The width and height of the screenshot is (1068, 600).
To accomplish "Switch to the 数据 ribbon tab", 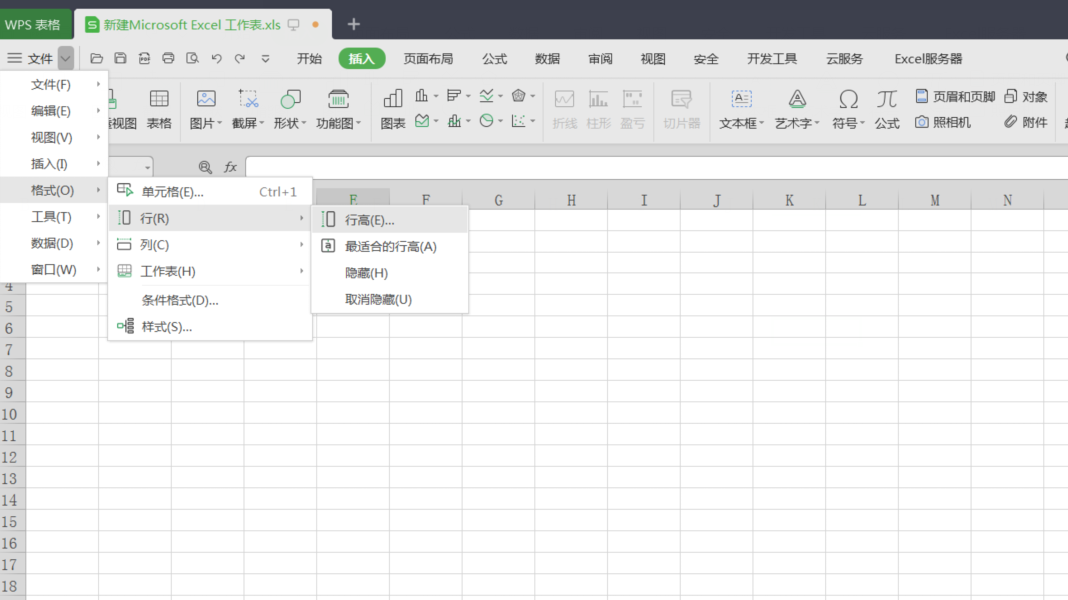I will [548, 59].
